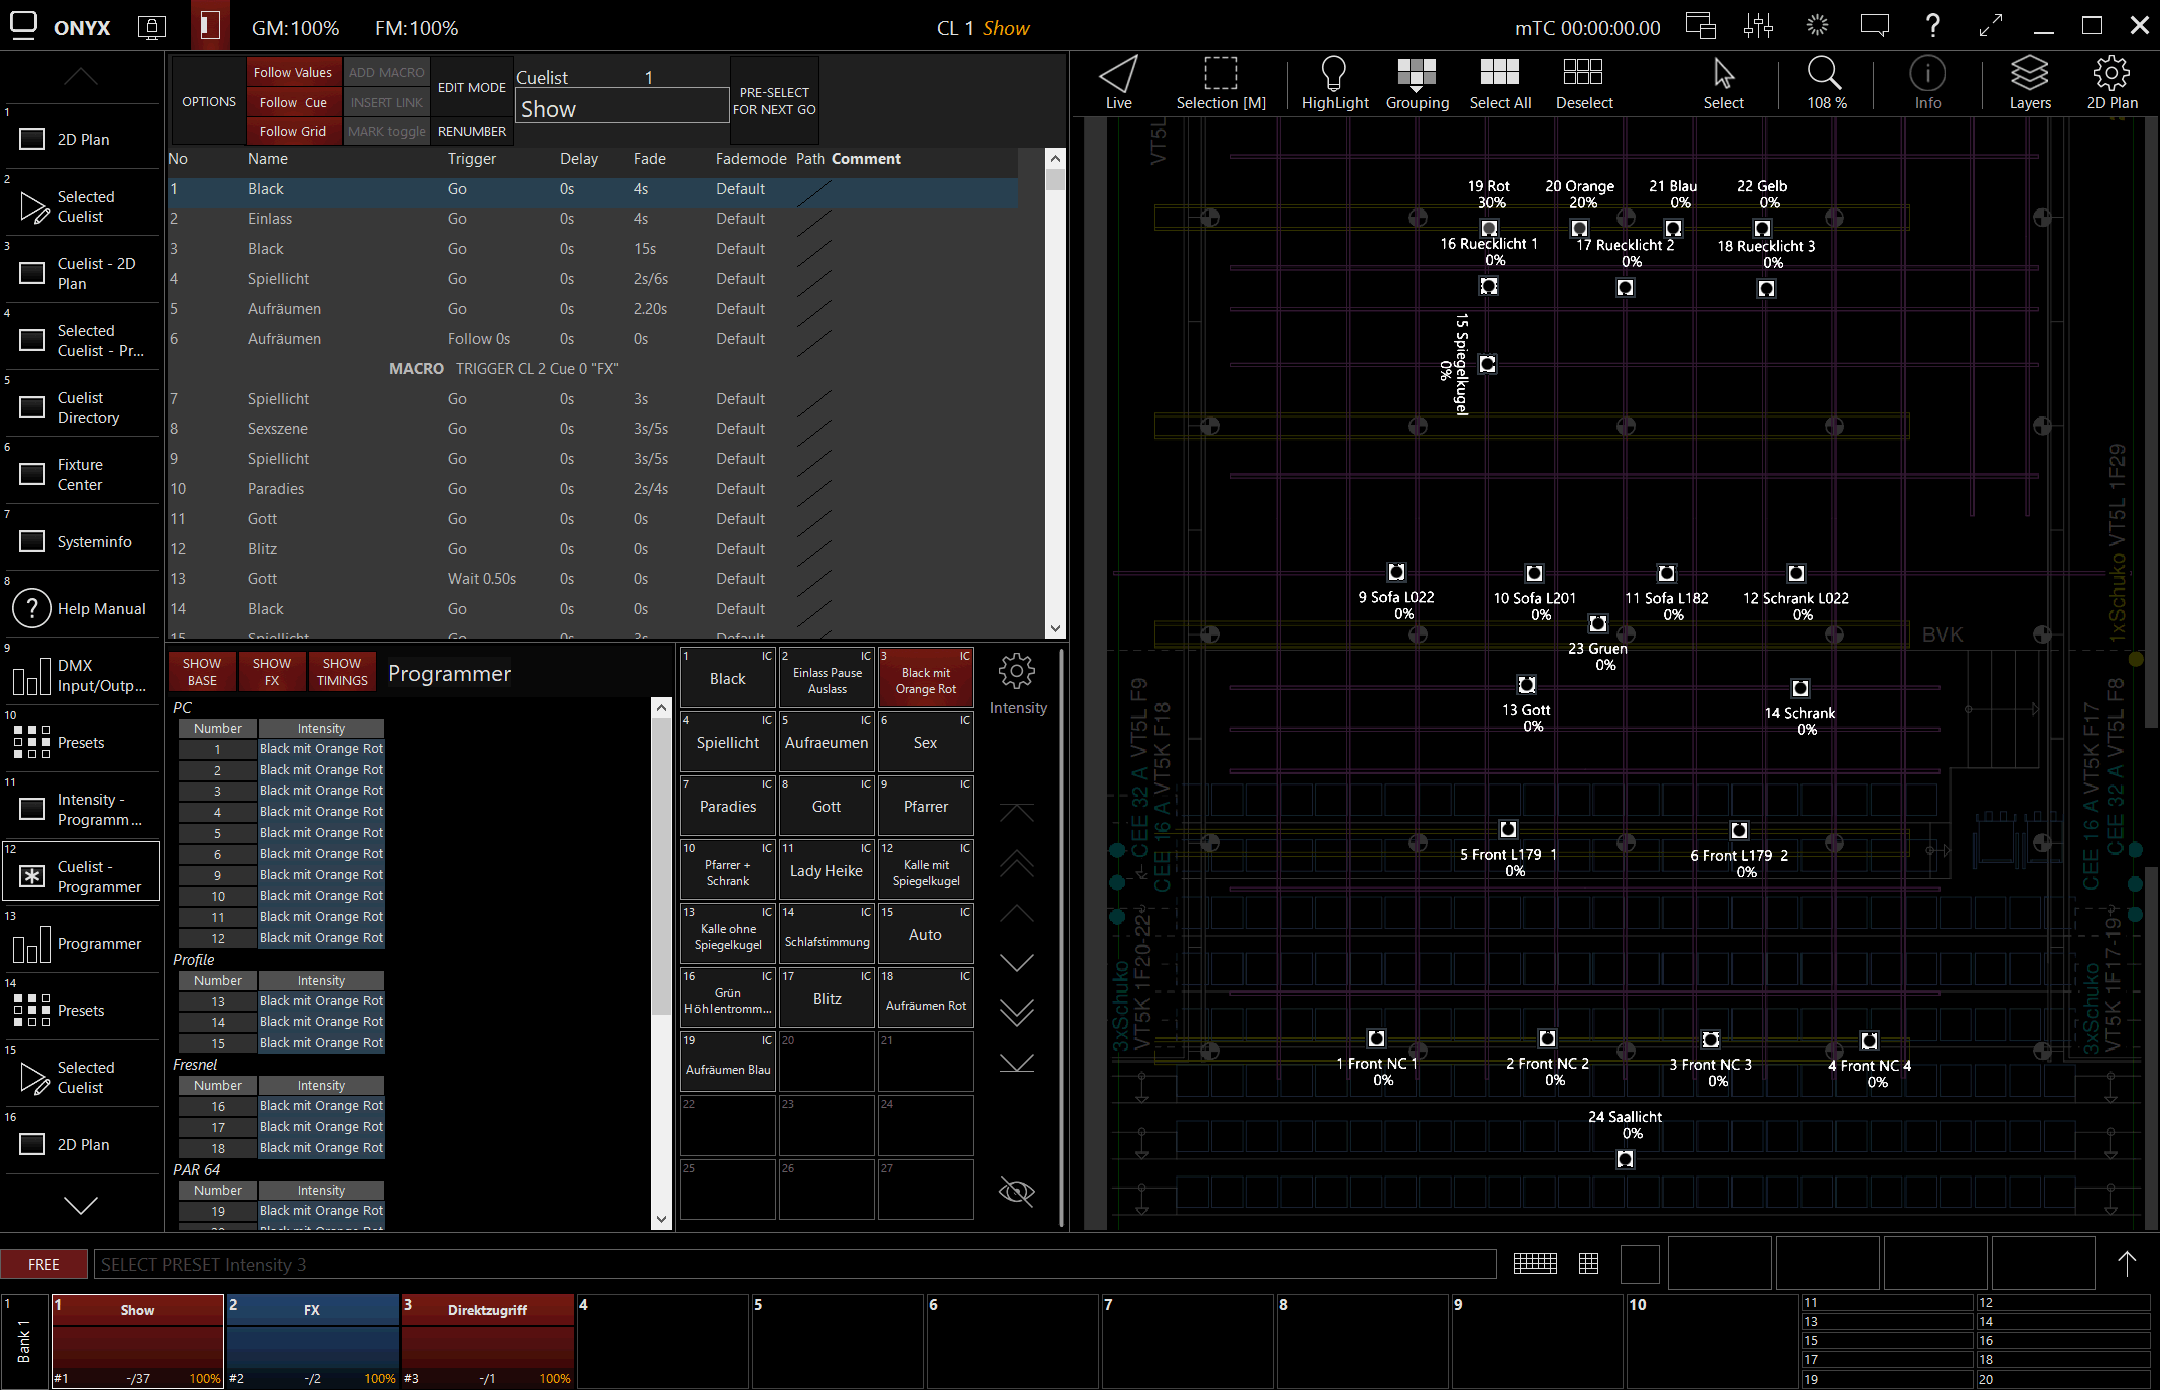Screen dimensions: 2160x1390
Task: Toggle Follow Values option
Action: click(292, 72)
